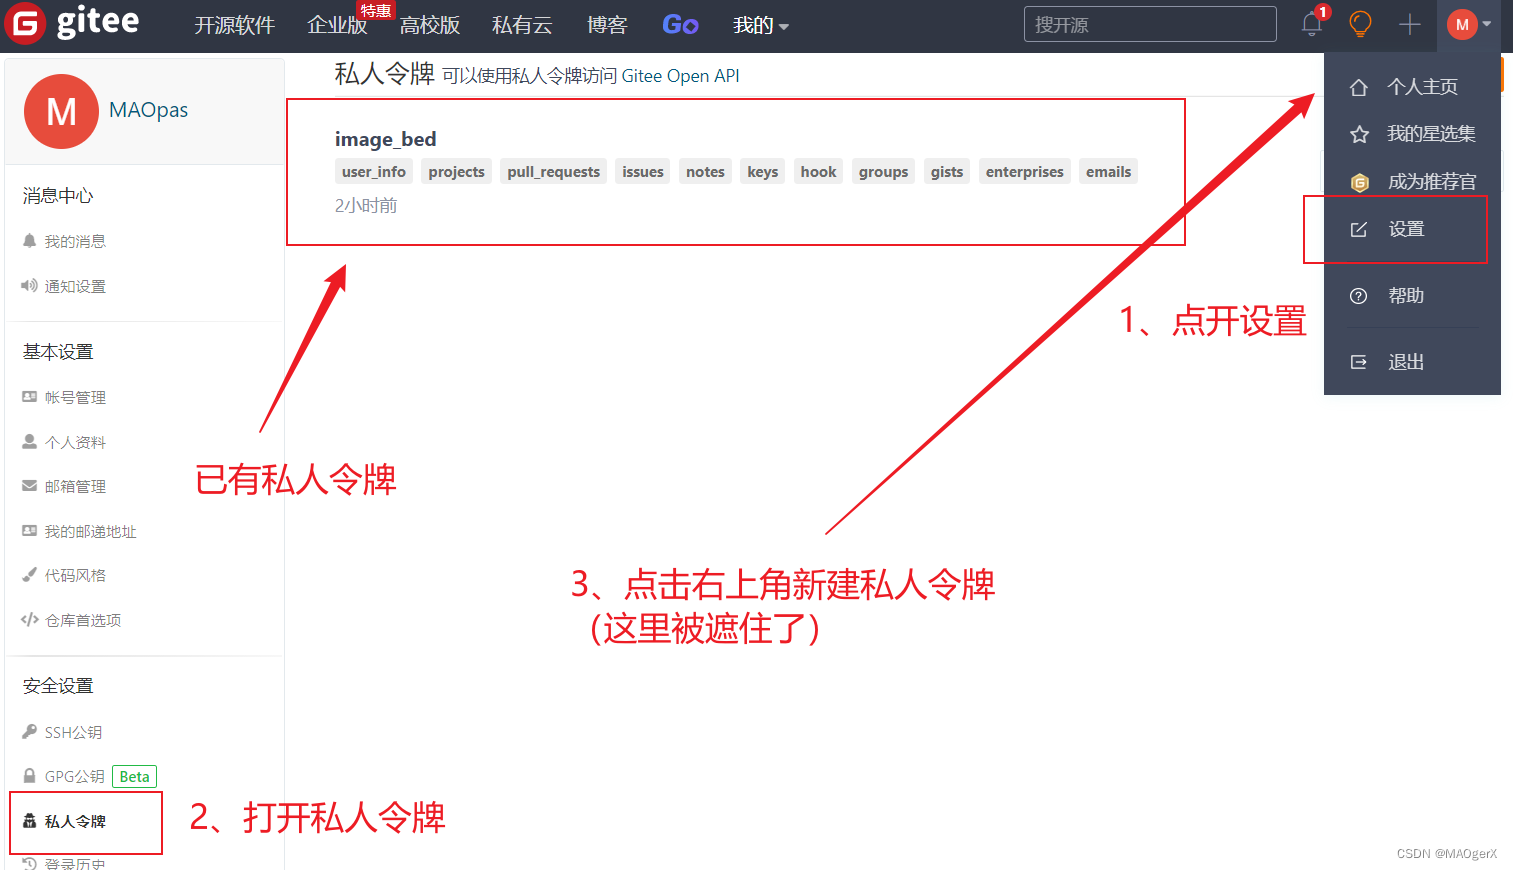Click the envelope icon beside 邮箱管理

coord(29,486)
